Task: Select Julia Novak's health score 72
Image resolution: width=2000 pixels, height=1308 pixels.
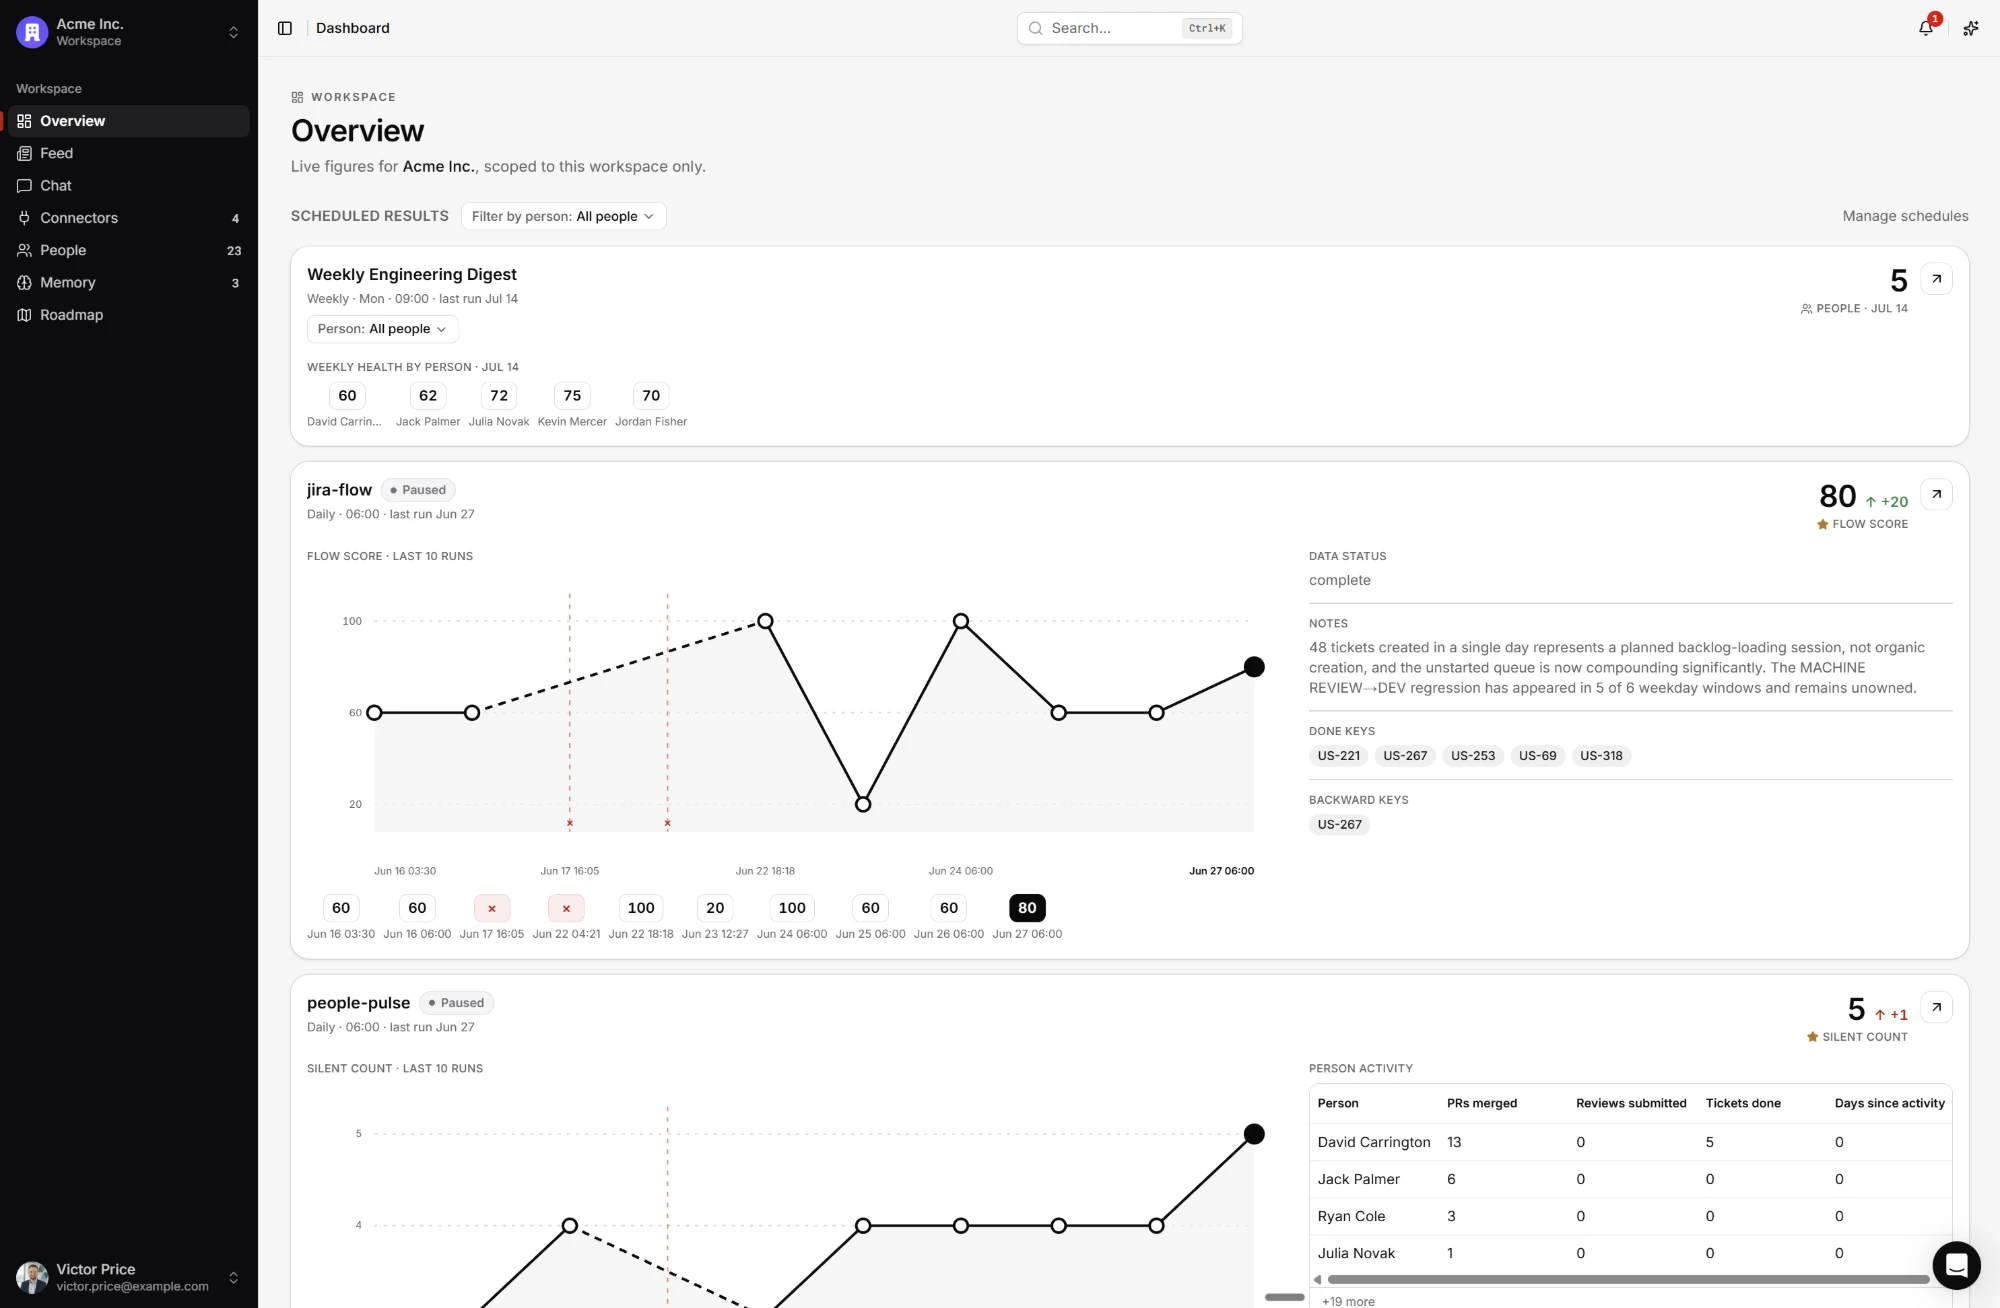Action: click(x=499, y=395)
